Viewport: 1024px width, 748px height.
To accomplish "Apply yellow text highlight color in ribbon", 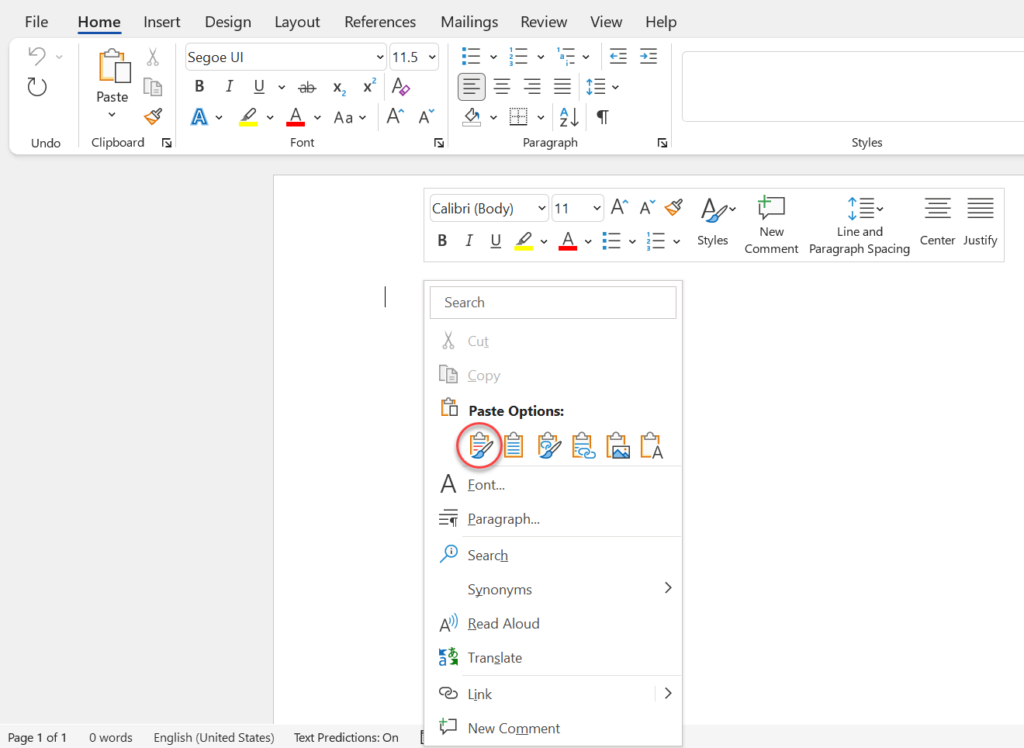I will [x=248, y=117].
